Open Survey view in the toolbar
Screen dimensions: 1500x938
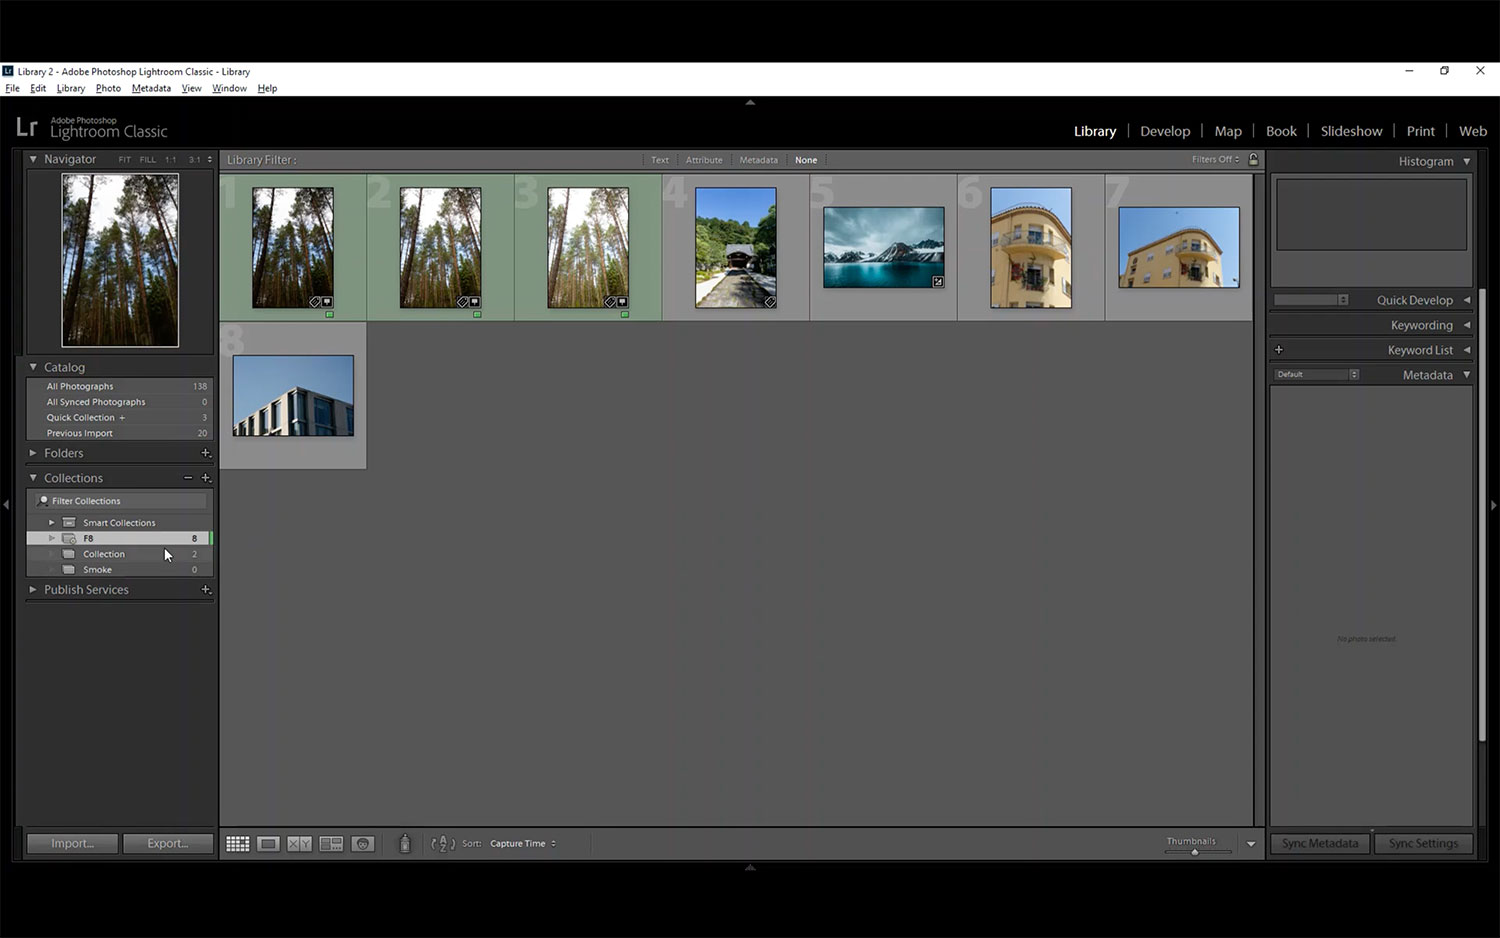[x=331, y=844]
